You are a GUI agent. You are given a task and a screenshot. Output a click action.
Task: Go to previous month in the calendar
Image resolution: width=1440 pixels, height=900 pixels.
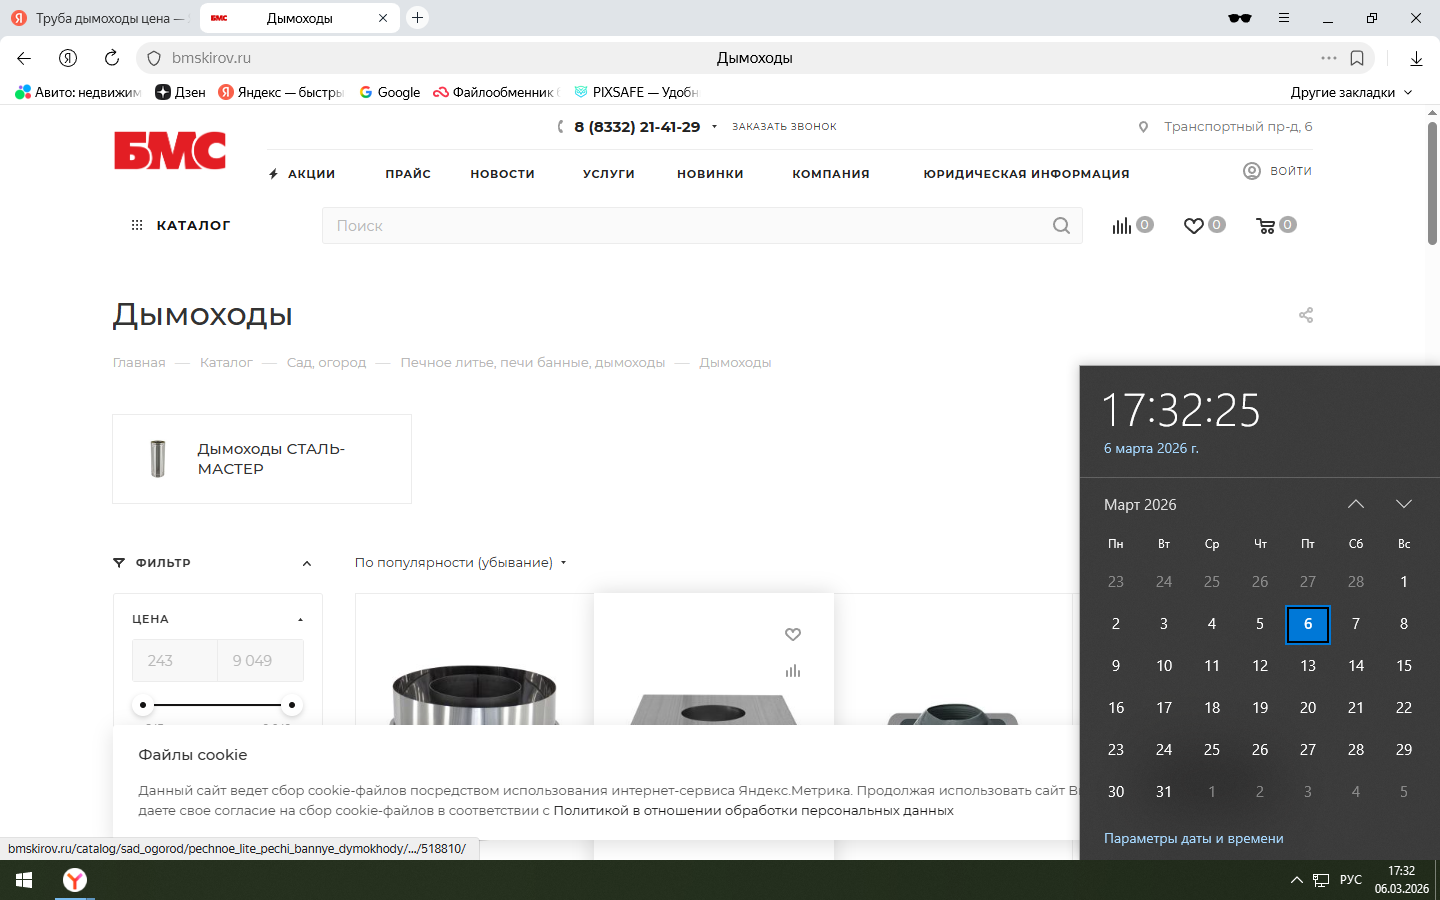pos(1356,504)
